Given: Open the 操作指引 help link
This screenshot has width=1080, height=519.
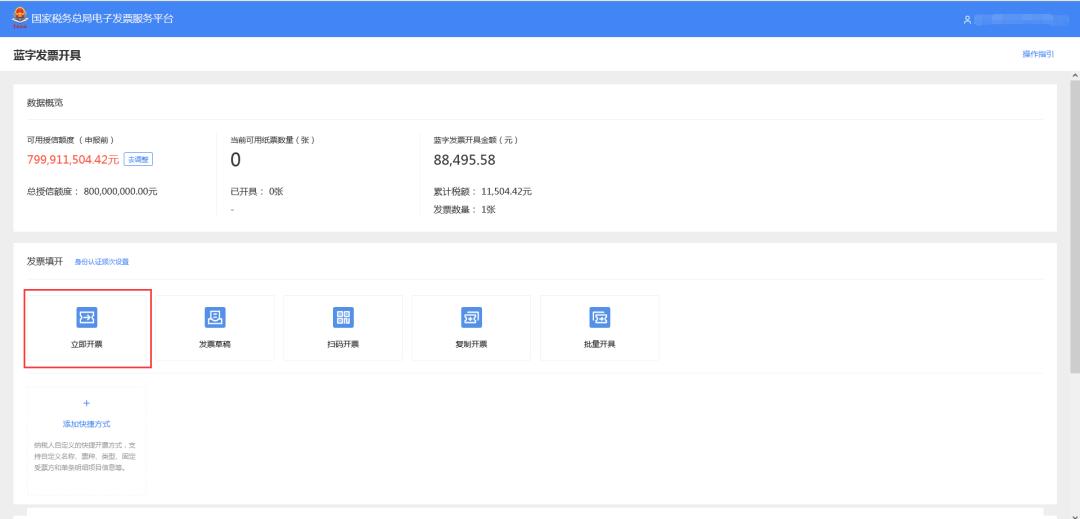Looking at the screenshot, I should tap(1037, 54).
